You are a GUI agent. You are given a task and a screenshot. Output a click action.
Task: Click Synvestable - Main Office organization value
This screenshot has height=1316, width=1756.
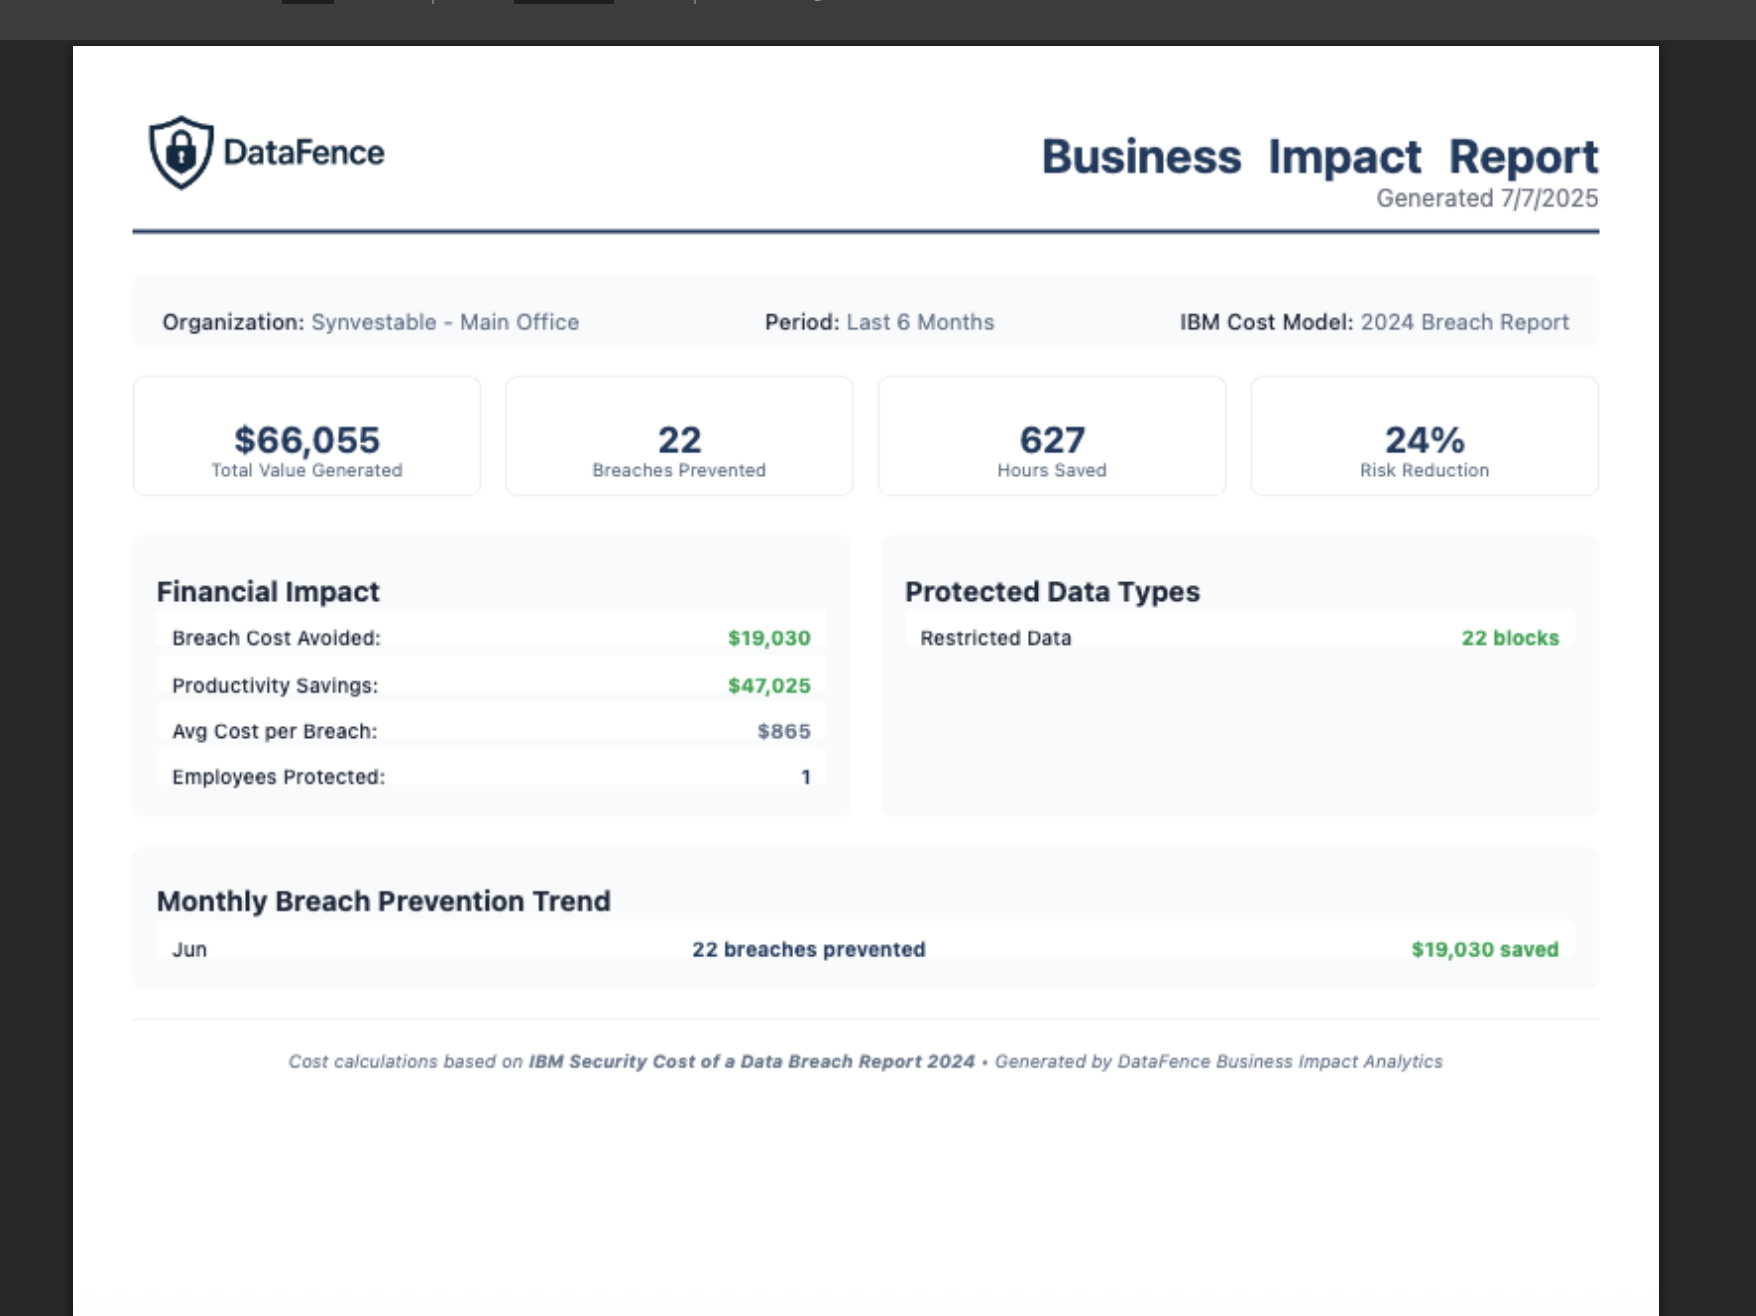(x=445, y=322)
